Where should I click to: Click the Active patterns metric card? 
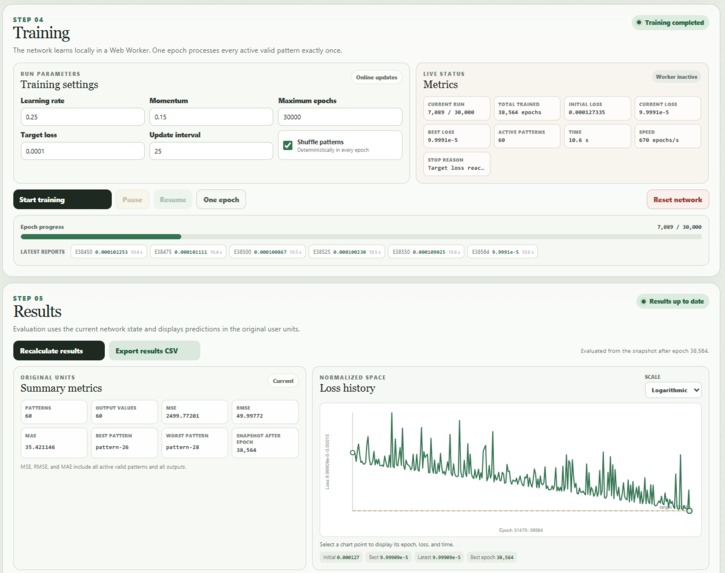[527, 136]
